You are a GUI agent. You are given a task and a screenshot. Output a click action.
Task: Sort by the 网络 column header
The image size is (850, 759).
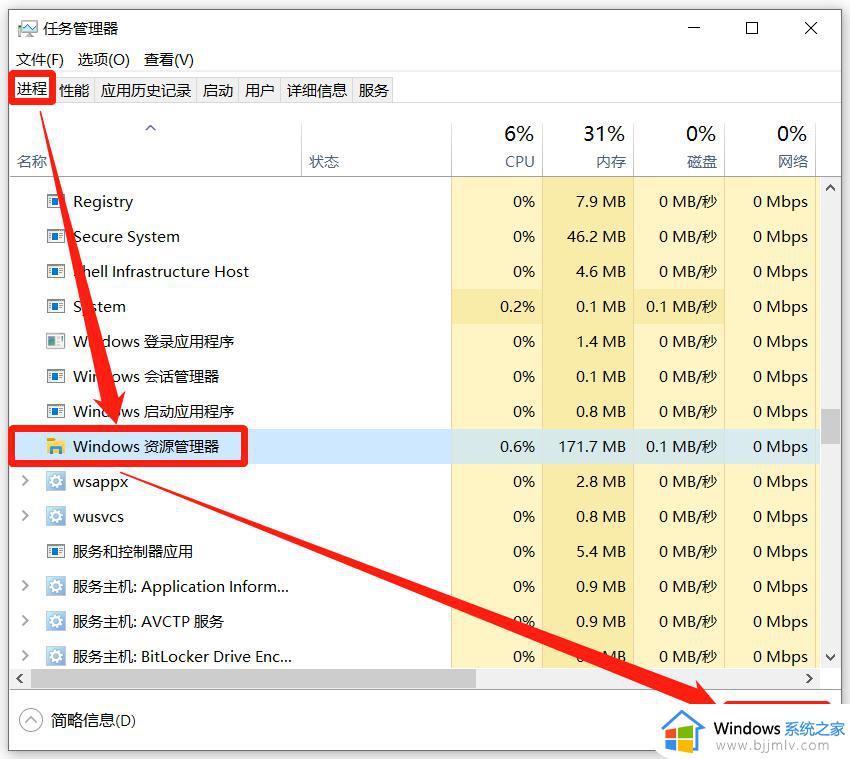(770, 149)
